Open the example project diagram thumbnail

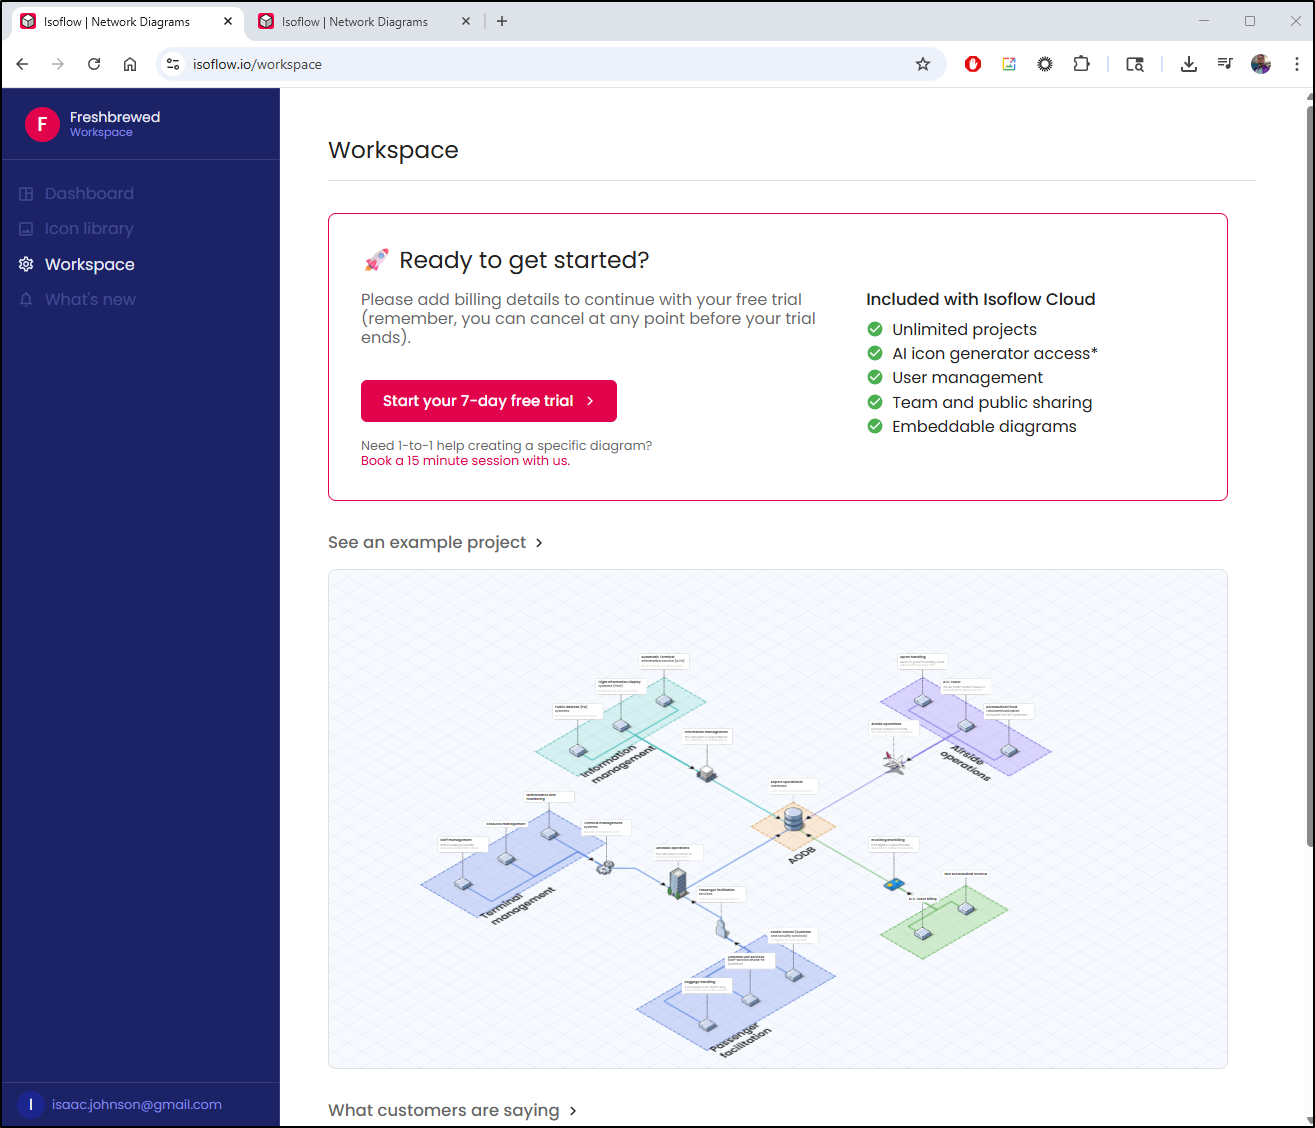778,819
